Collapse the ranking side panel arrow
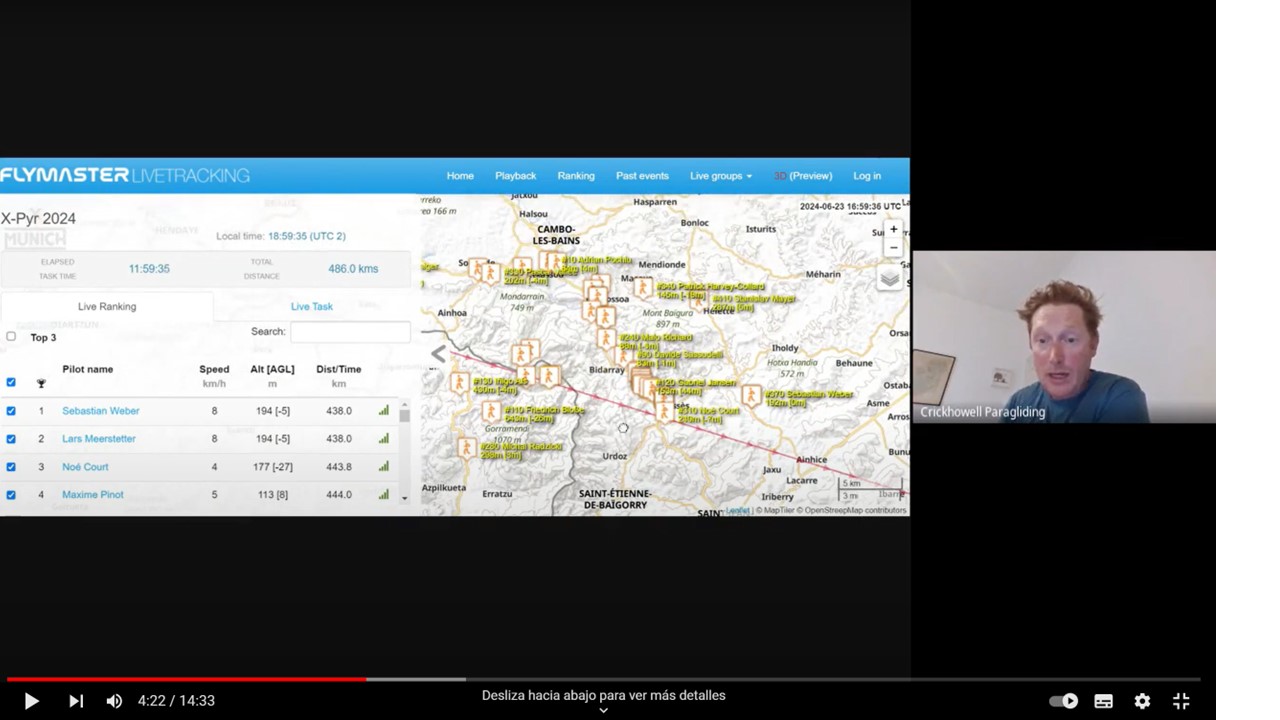1280x720 pixels. pyautogui.click(x=438, y=354)
